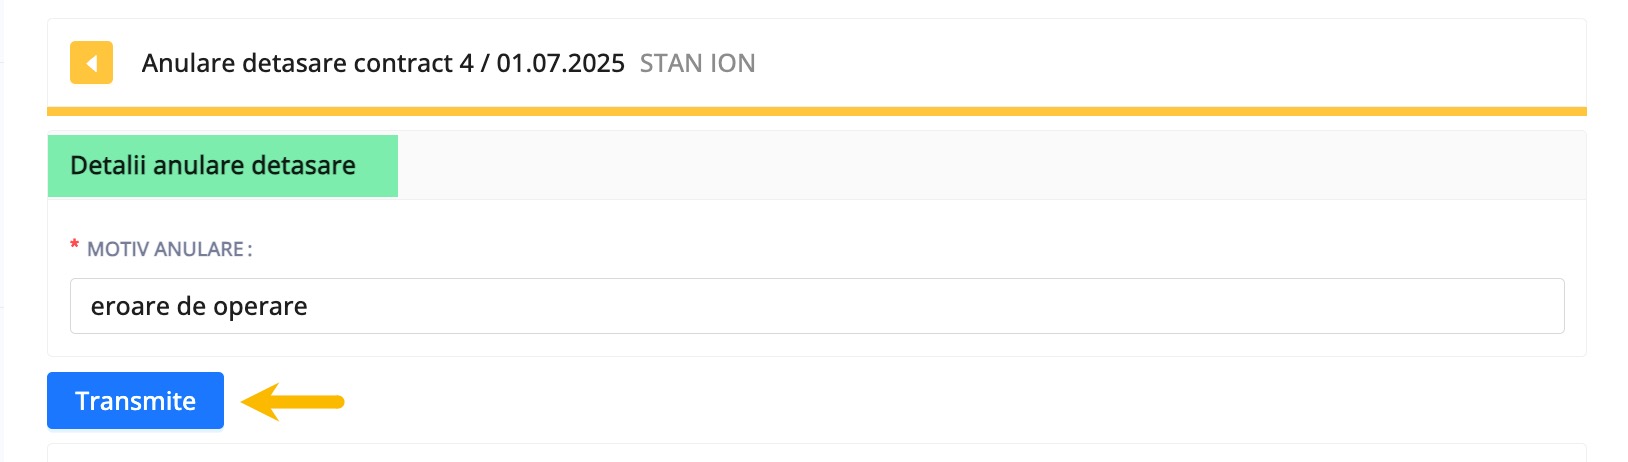This screenshot has height=462, width=1628.
Task: Click the contract date 01.07.2025 in title
Action: 560,63
